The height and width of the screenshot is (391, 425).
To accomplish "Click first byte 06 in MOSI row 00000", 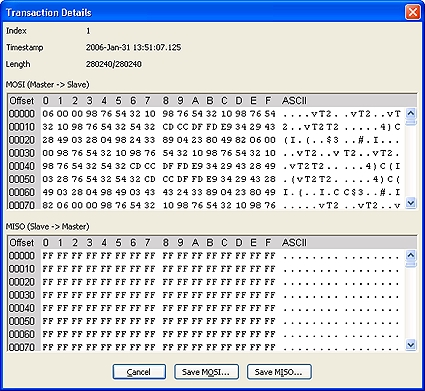I will tap(48, 114).
